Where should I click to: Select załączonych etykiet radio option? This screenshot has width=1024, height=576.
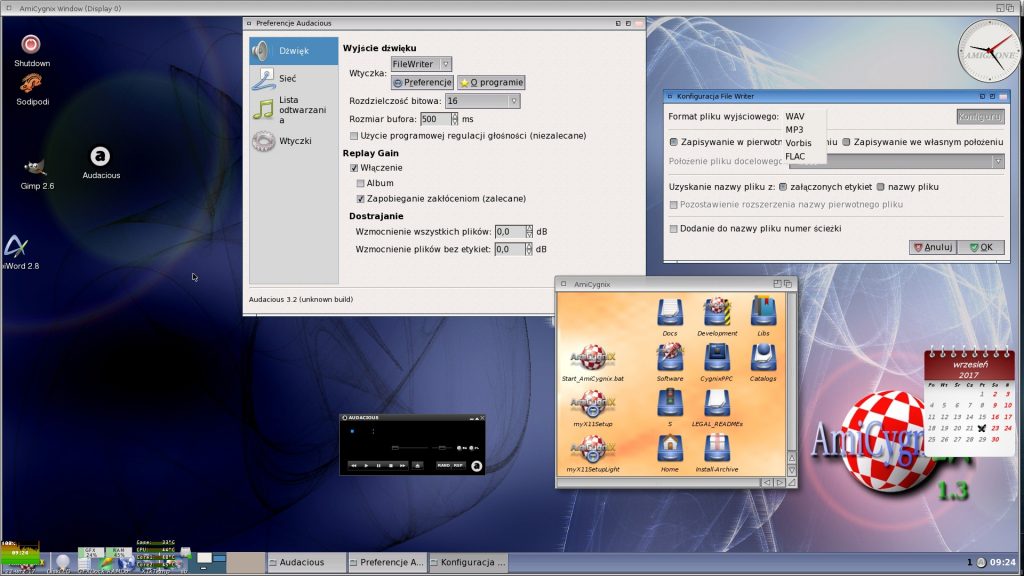pyautogui.click(x=783, y=187)
